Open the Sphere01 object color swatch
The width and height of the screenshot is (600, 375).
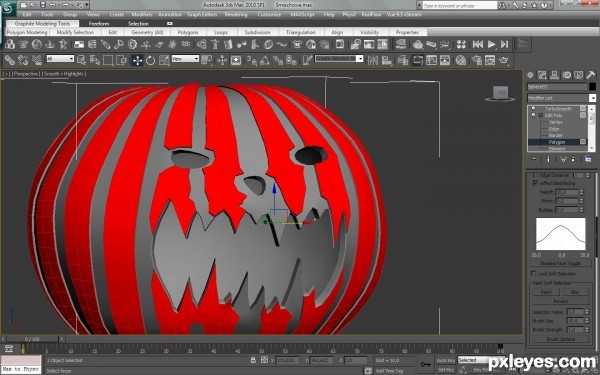pos(592,87)
